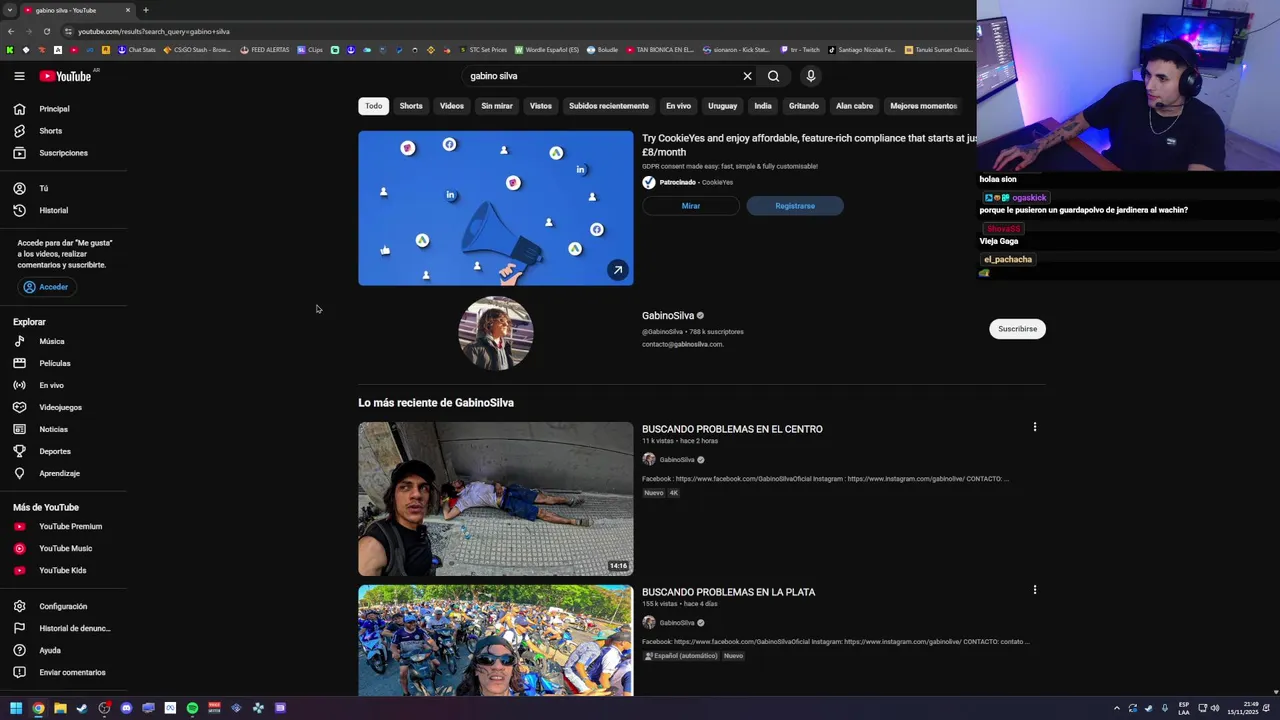1280x720 pixels.
Task: Select the Sin mirar filter chip
Action: click(497, 106)
